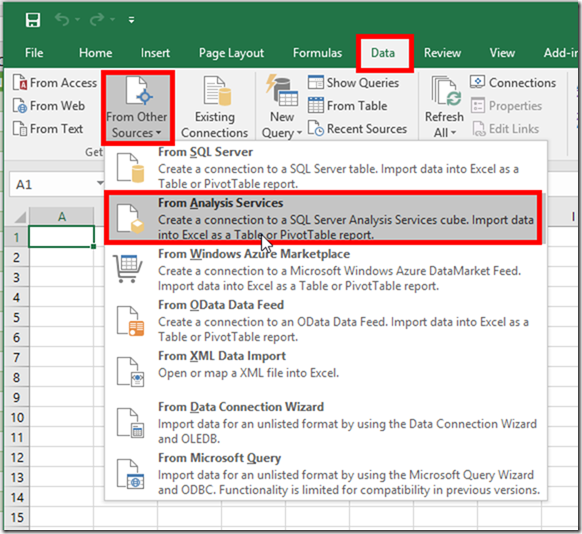
Task: Switch to the Insert tab
Action: coord(155,53)
